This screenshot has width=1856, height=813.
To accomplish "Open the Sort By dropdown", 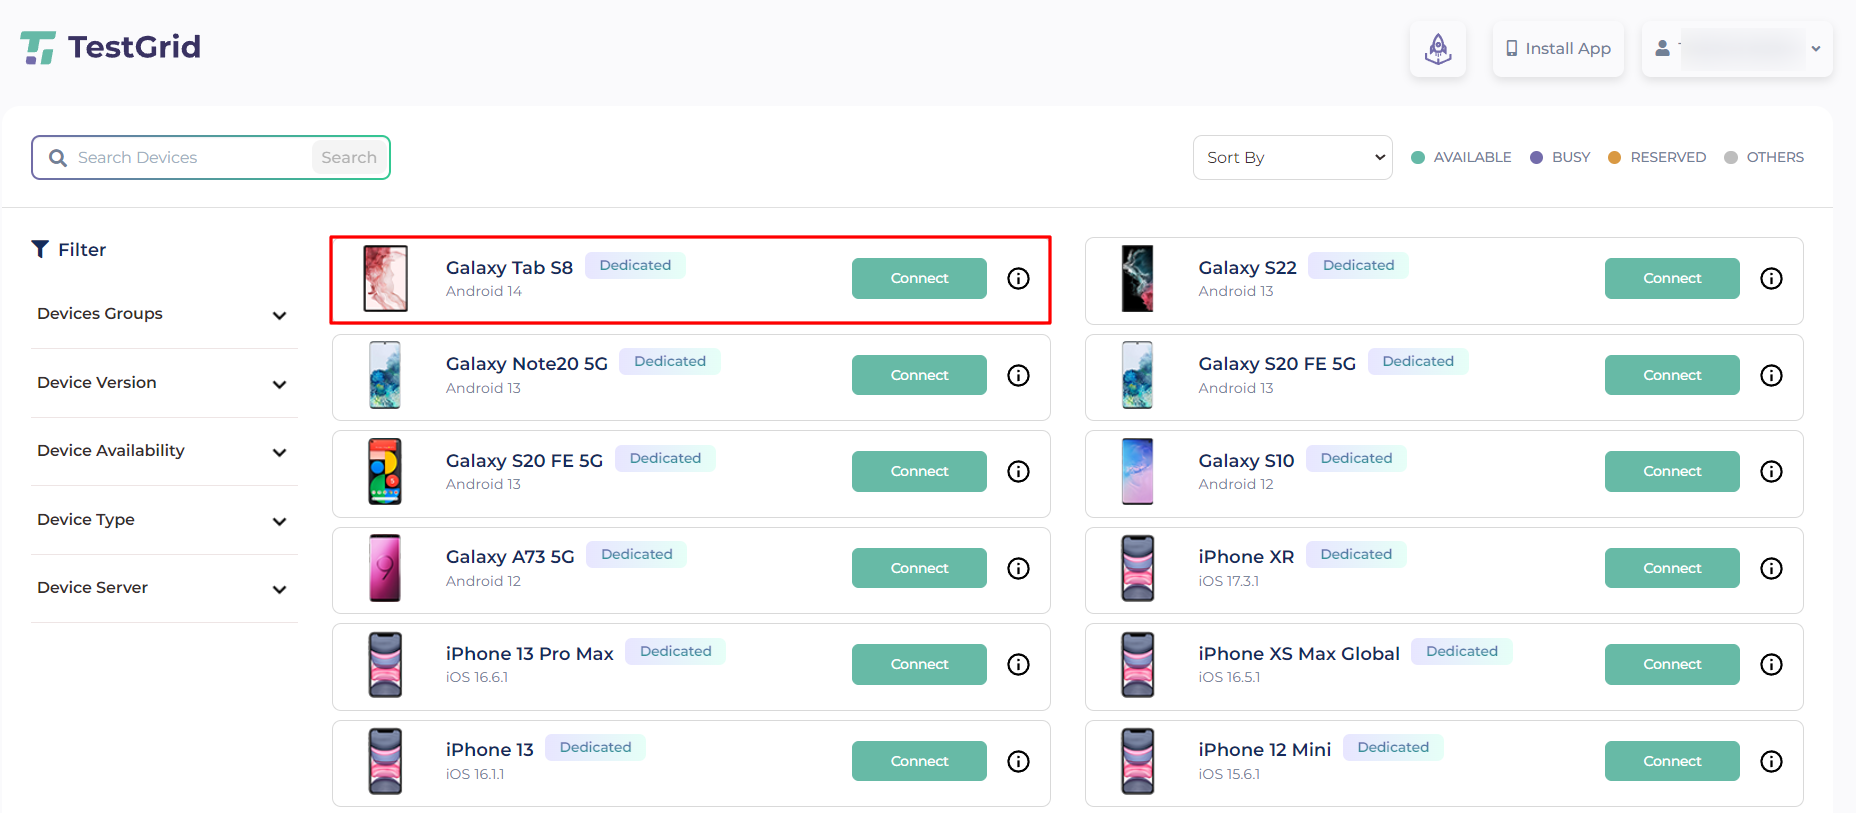I will pyautogui.click(x=1292, y=158).
